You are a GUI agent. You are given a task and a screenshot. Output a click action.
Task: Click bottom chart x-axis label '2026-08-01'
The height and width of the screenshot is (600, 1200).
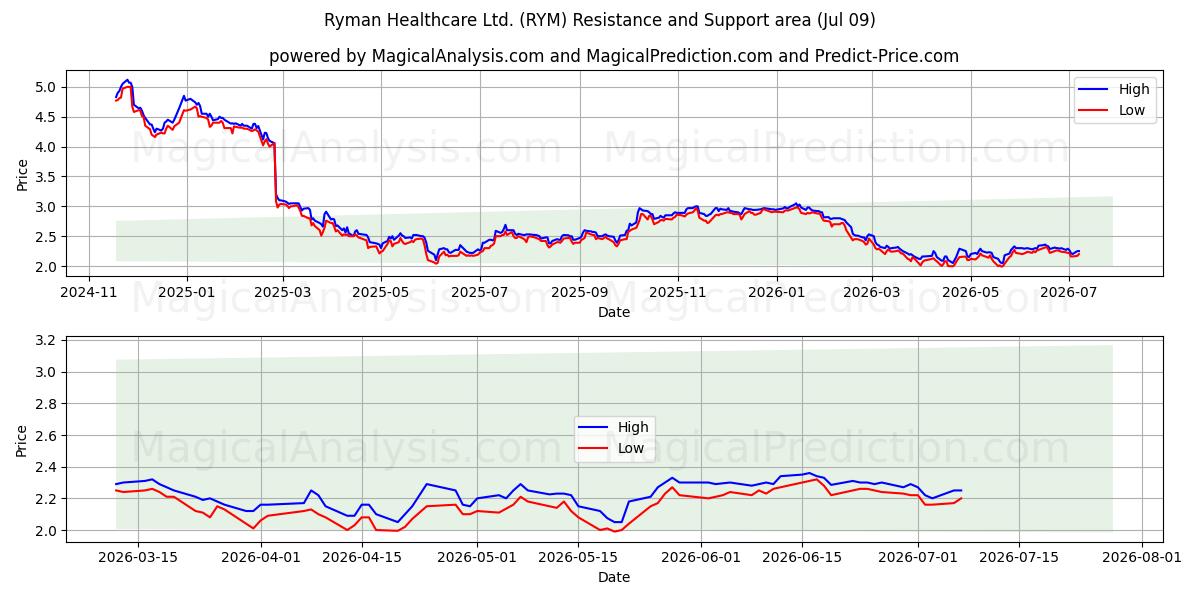tap(1142, 557)
